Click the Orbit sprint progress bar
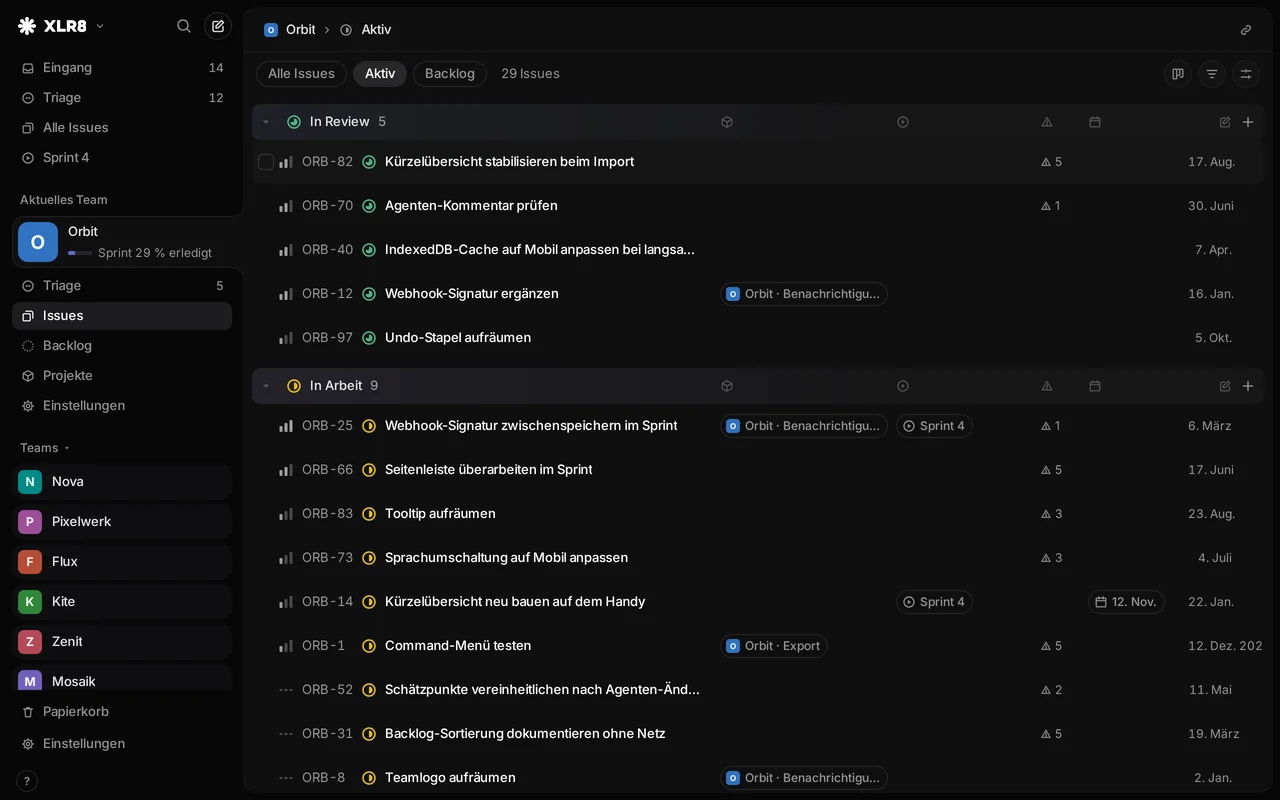Viewport: 1280px width, 800px height. tap(80, 253)
